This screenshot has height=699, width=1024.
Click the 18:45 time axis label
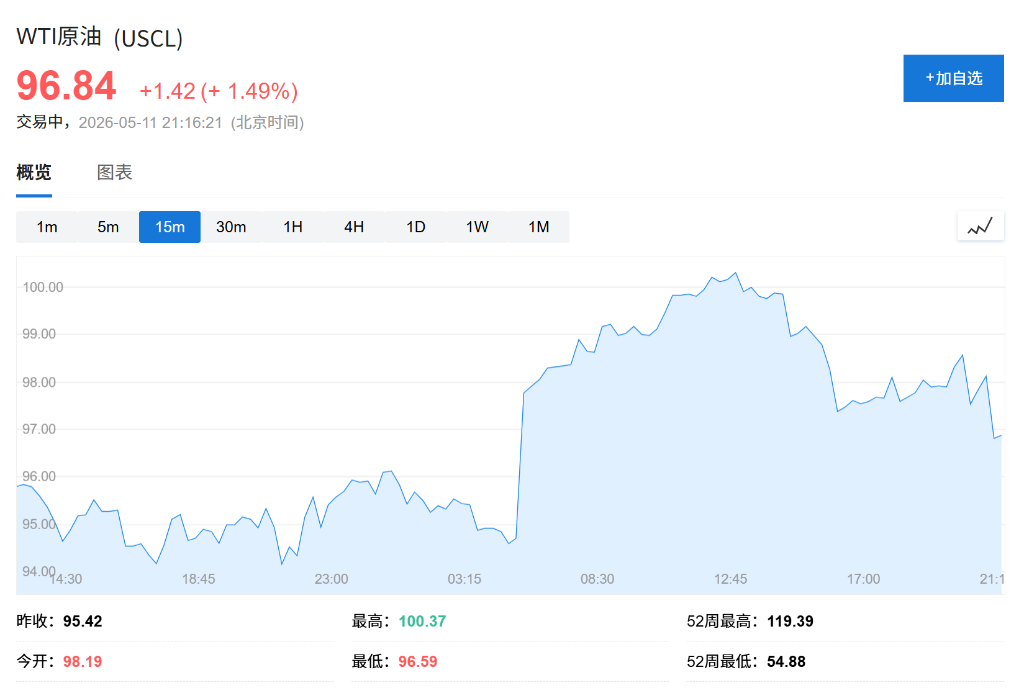[x=199, y=579]
